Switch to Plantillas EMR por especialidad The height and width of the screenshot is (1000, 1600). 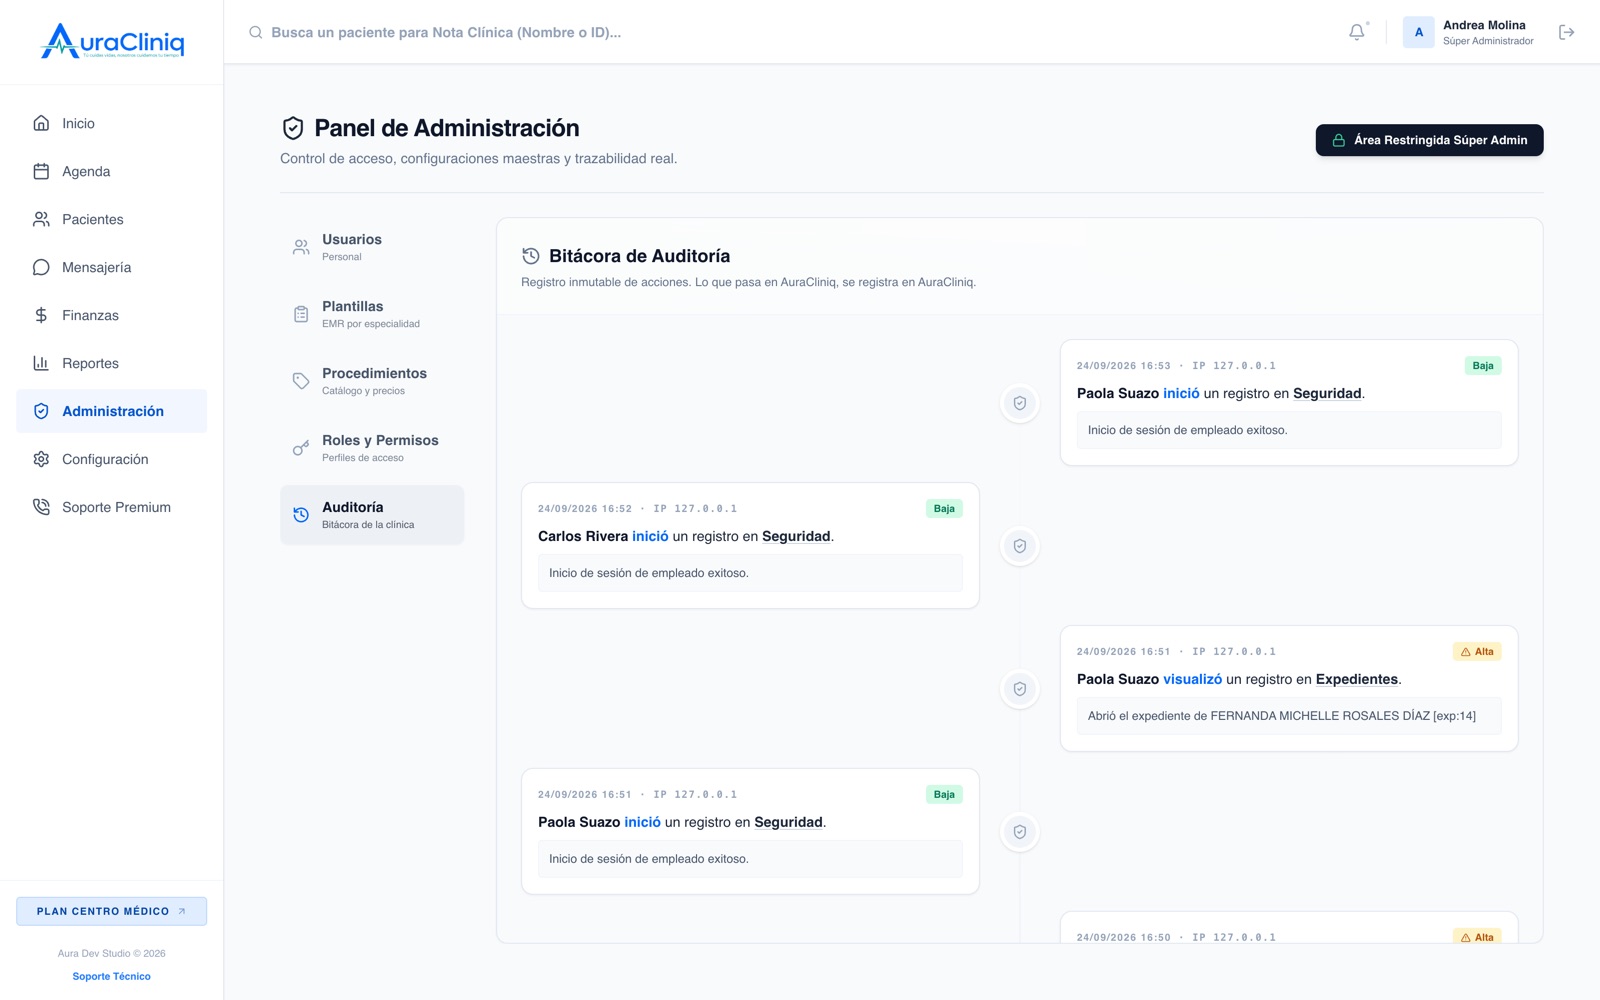[372, 314]
